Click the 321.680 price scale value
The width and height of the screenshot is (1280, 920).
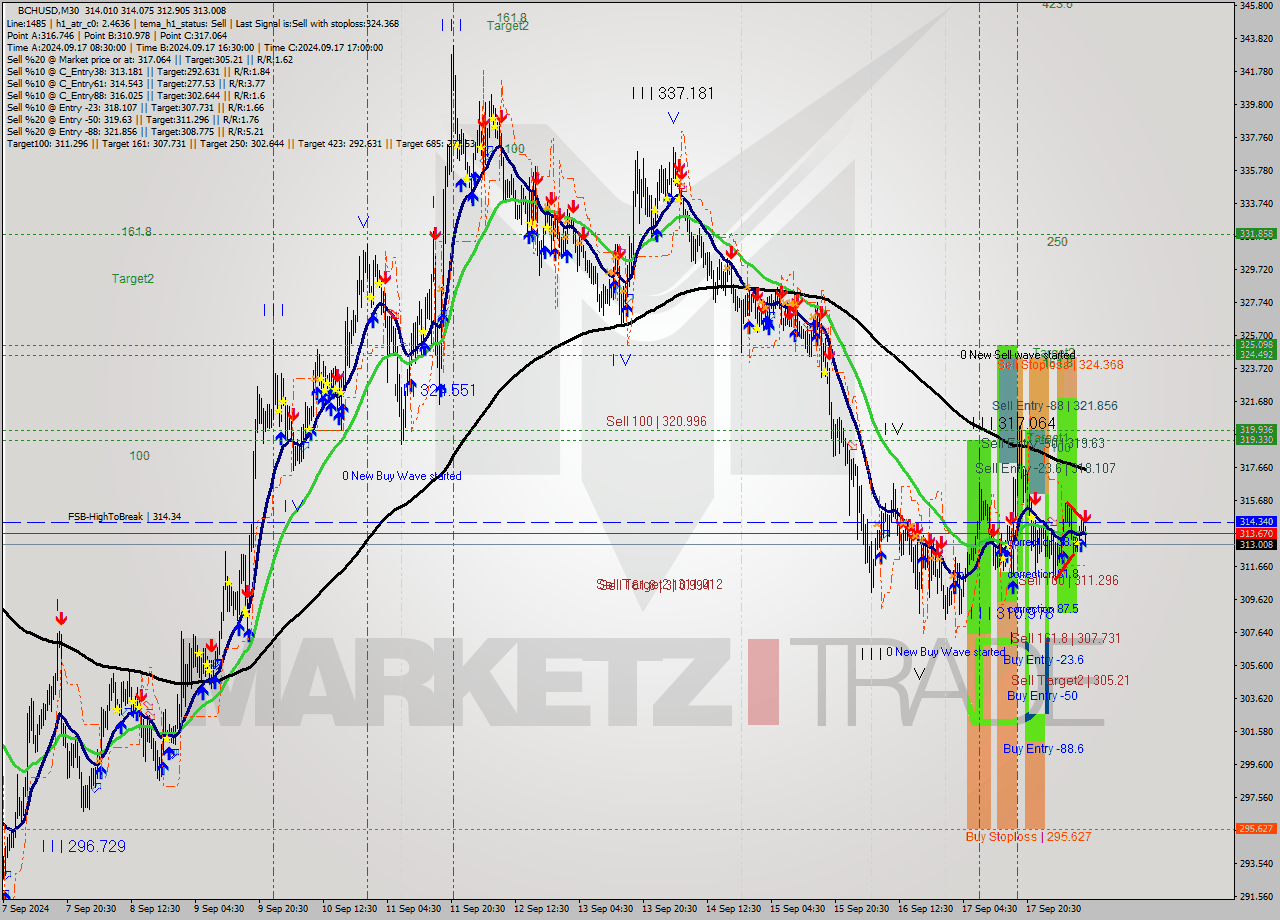[1256, 401]
